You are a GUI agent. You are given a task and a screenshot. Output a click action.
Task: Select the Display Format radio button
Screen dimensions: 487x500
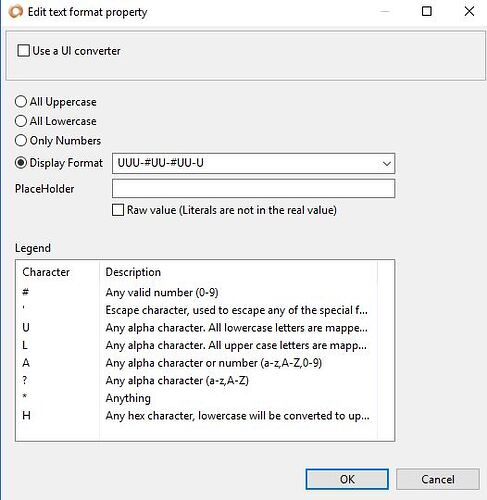(21, 163)
